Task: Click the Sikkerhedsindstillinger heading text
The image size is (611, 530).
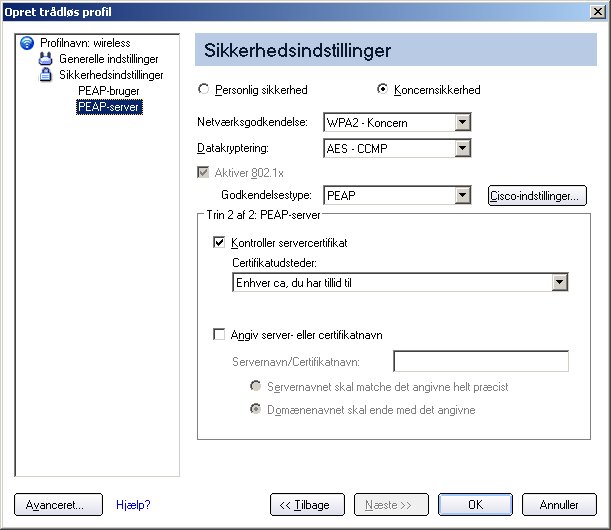Action: [297, 50]
